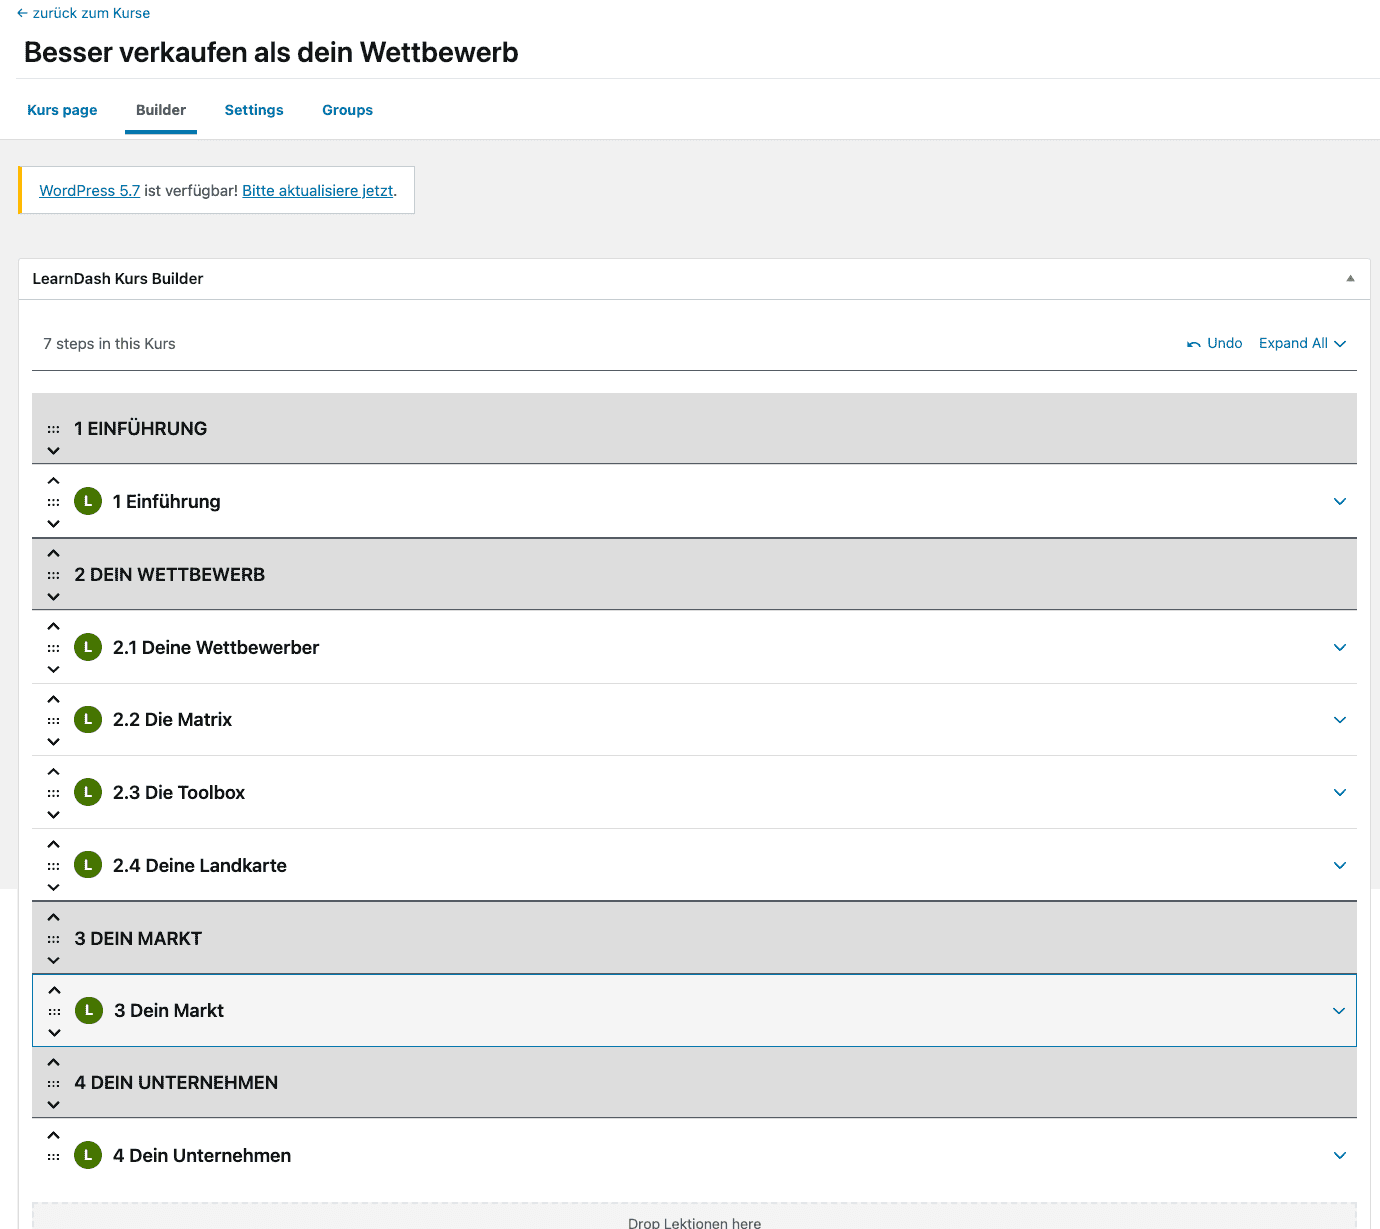This screenshot has width=1380, height=1229.
Task: Expand the 1 Einführung lesson row
Action: 1340,502
